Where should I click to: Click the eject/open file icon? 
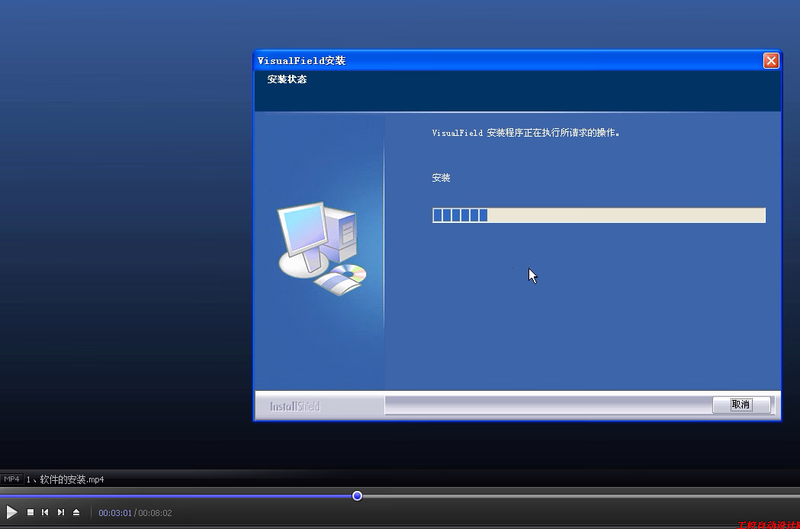point(76,512)
